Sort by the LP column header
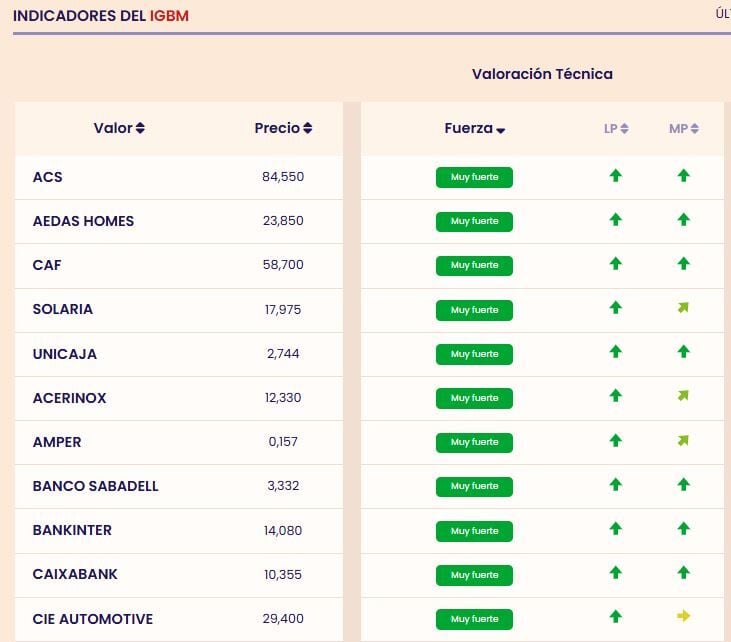Viewport: 731px width, 642px height. click(x=616, y=129)
